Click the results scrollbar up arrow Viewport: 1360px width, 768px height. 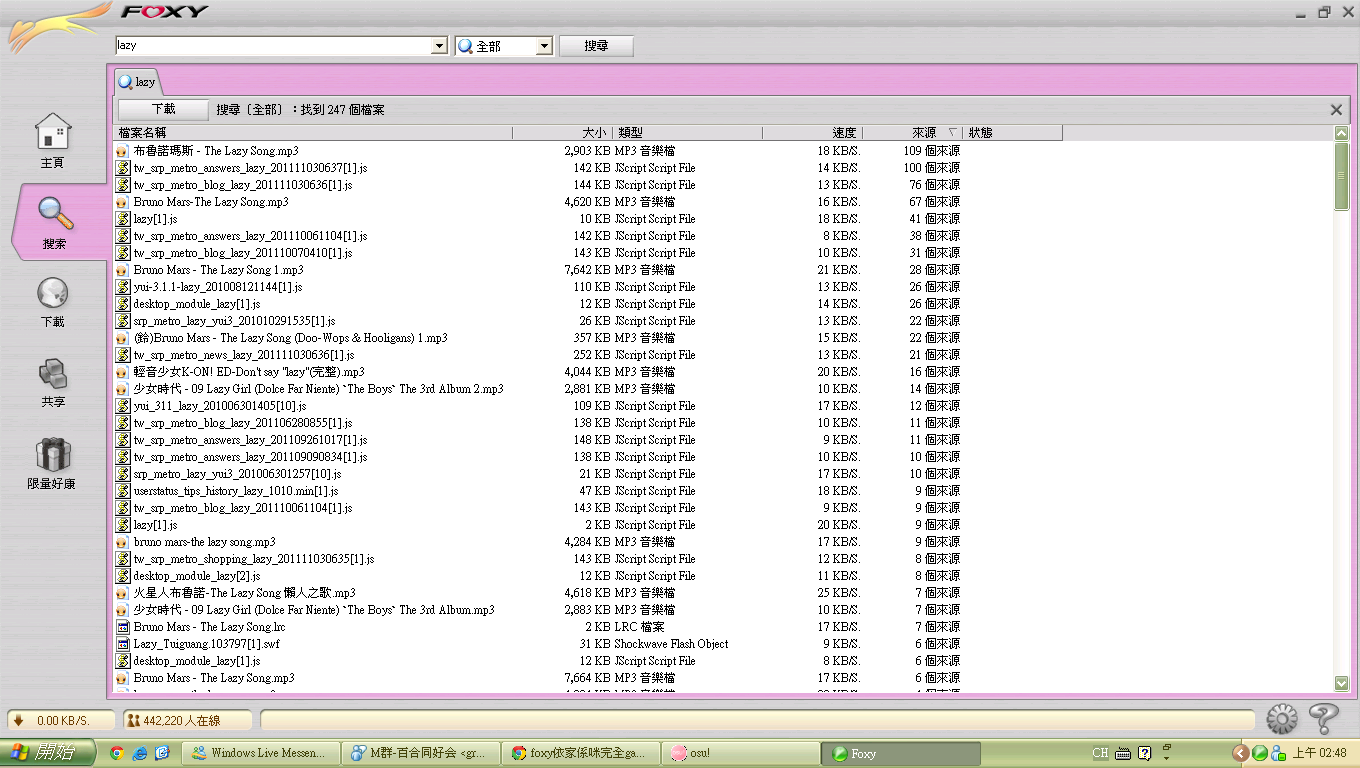(x=1341, y=133)
